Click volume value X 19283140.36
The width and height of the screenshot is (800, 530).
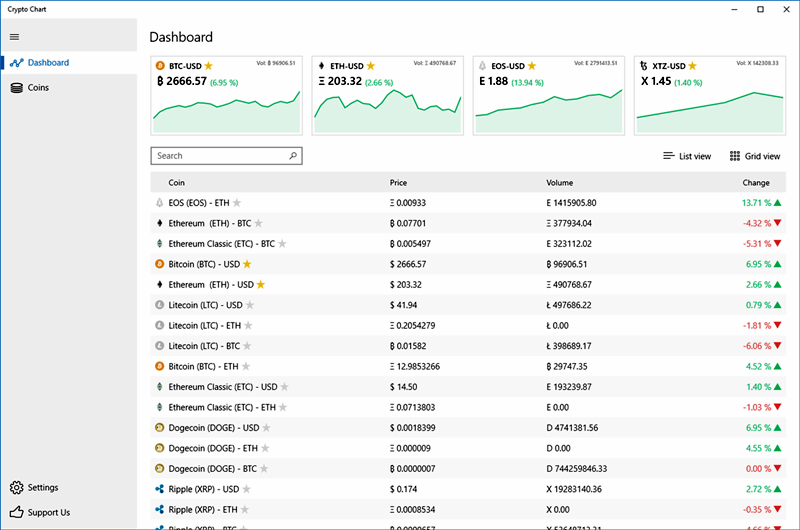(574, 489)
